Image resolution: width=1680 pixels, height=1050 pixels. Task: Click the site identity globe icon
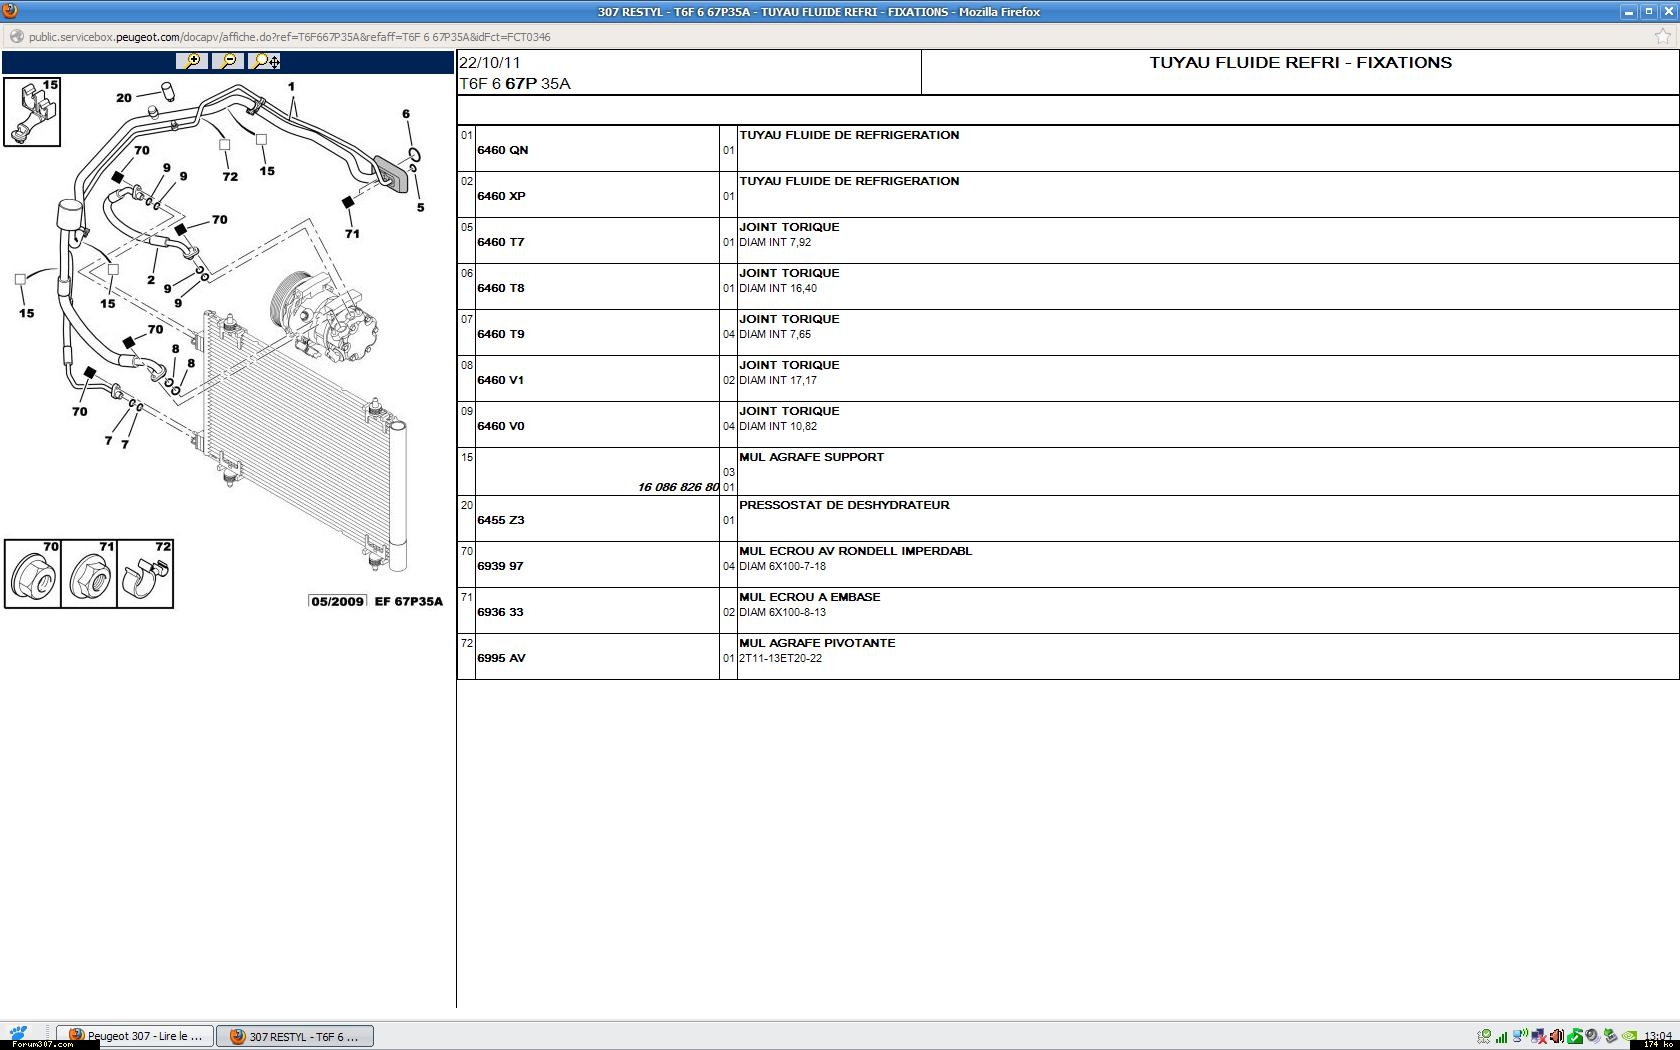(16, 37)
